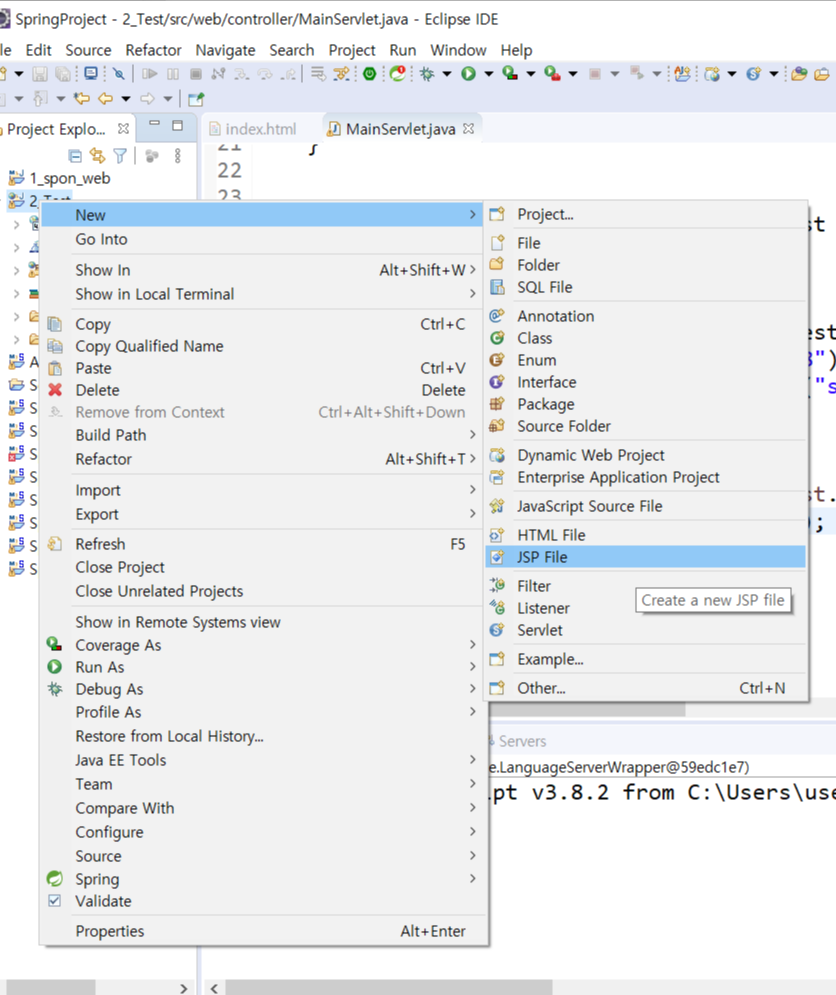Choose HTML File from the New submenu

645,535
